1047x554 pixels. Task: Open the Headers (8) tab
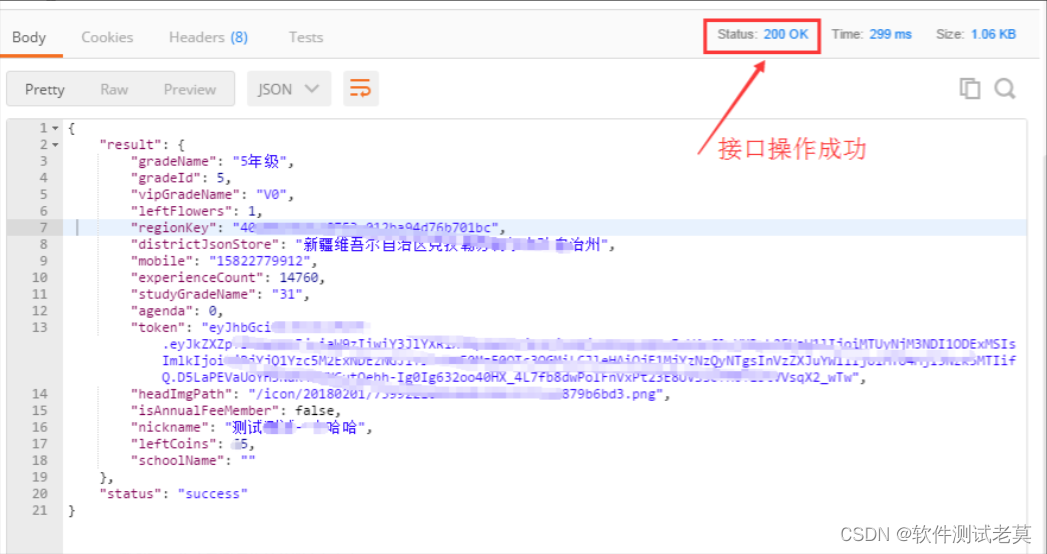[x=208, y=37]
